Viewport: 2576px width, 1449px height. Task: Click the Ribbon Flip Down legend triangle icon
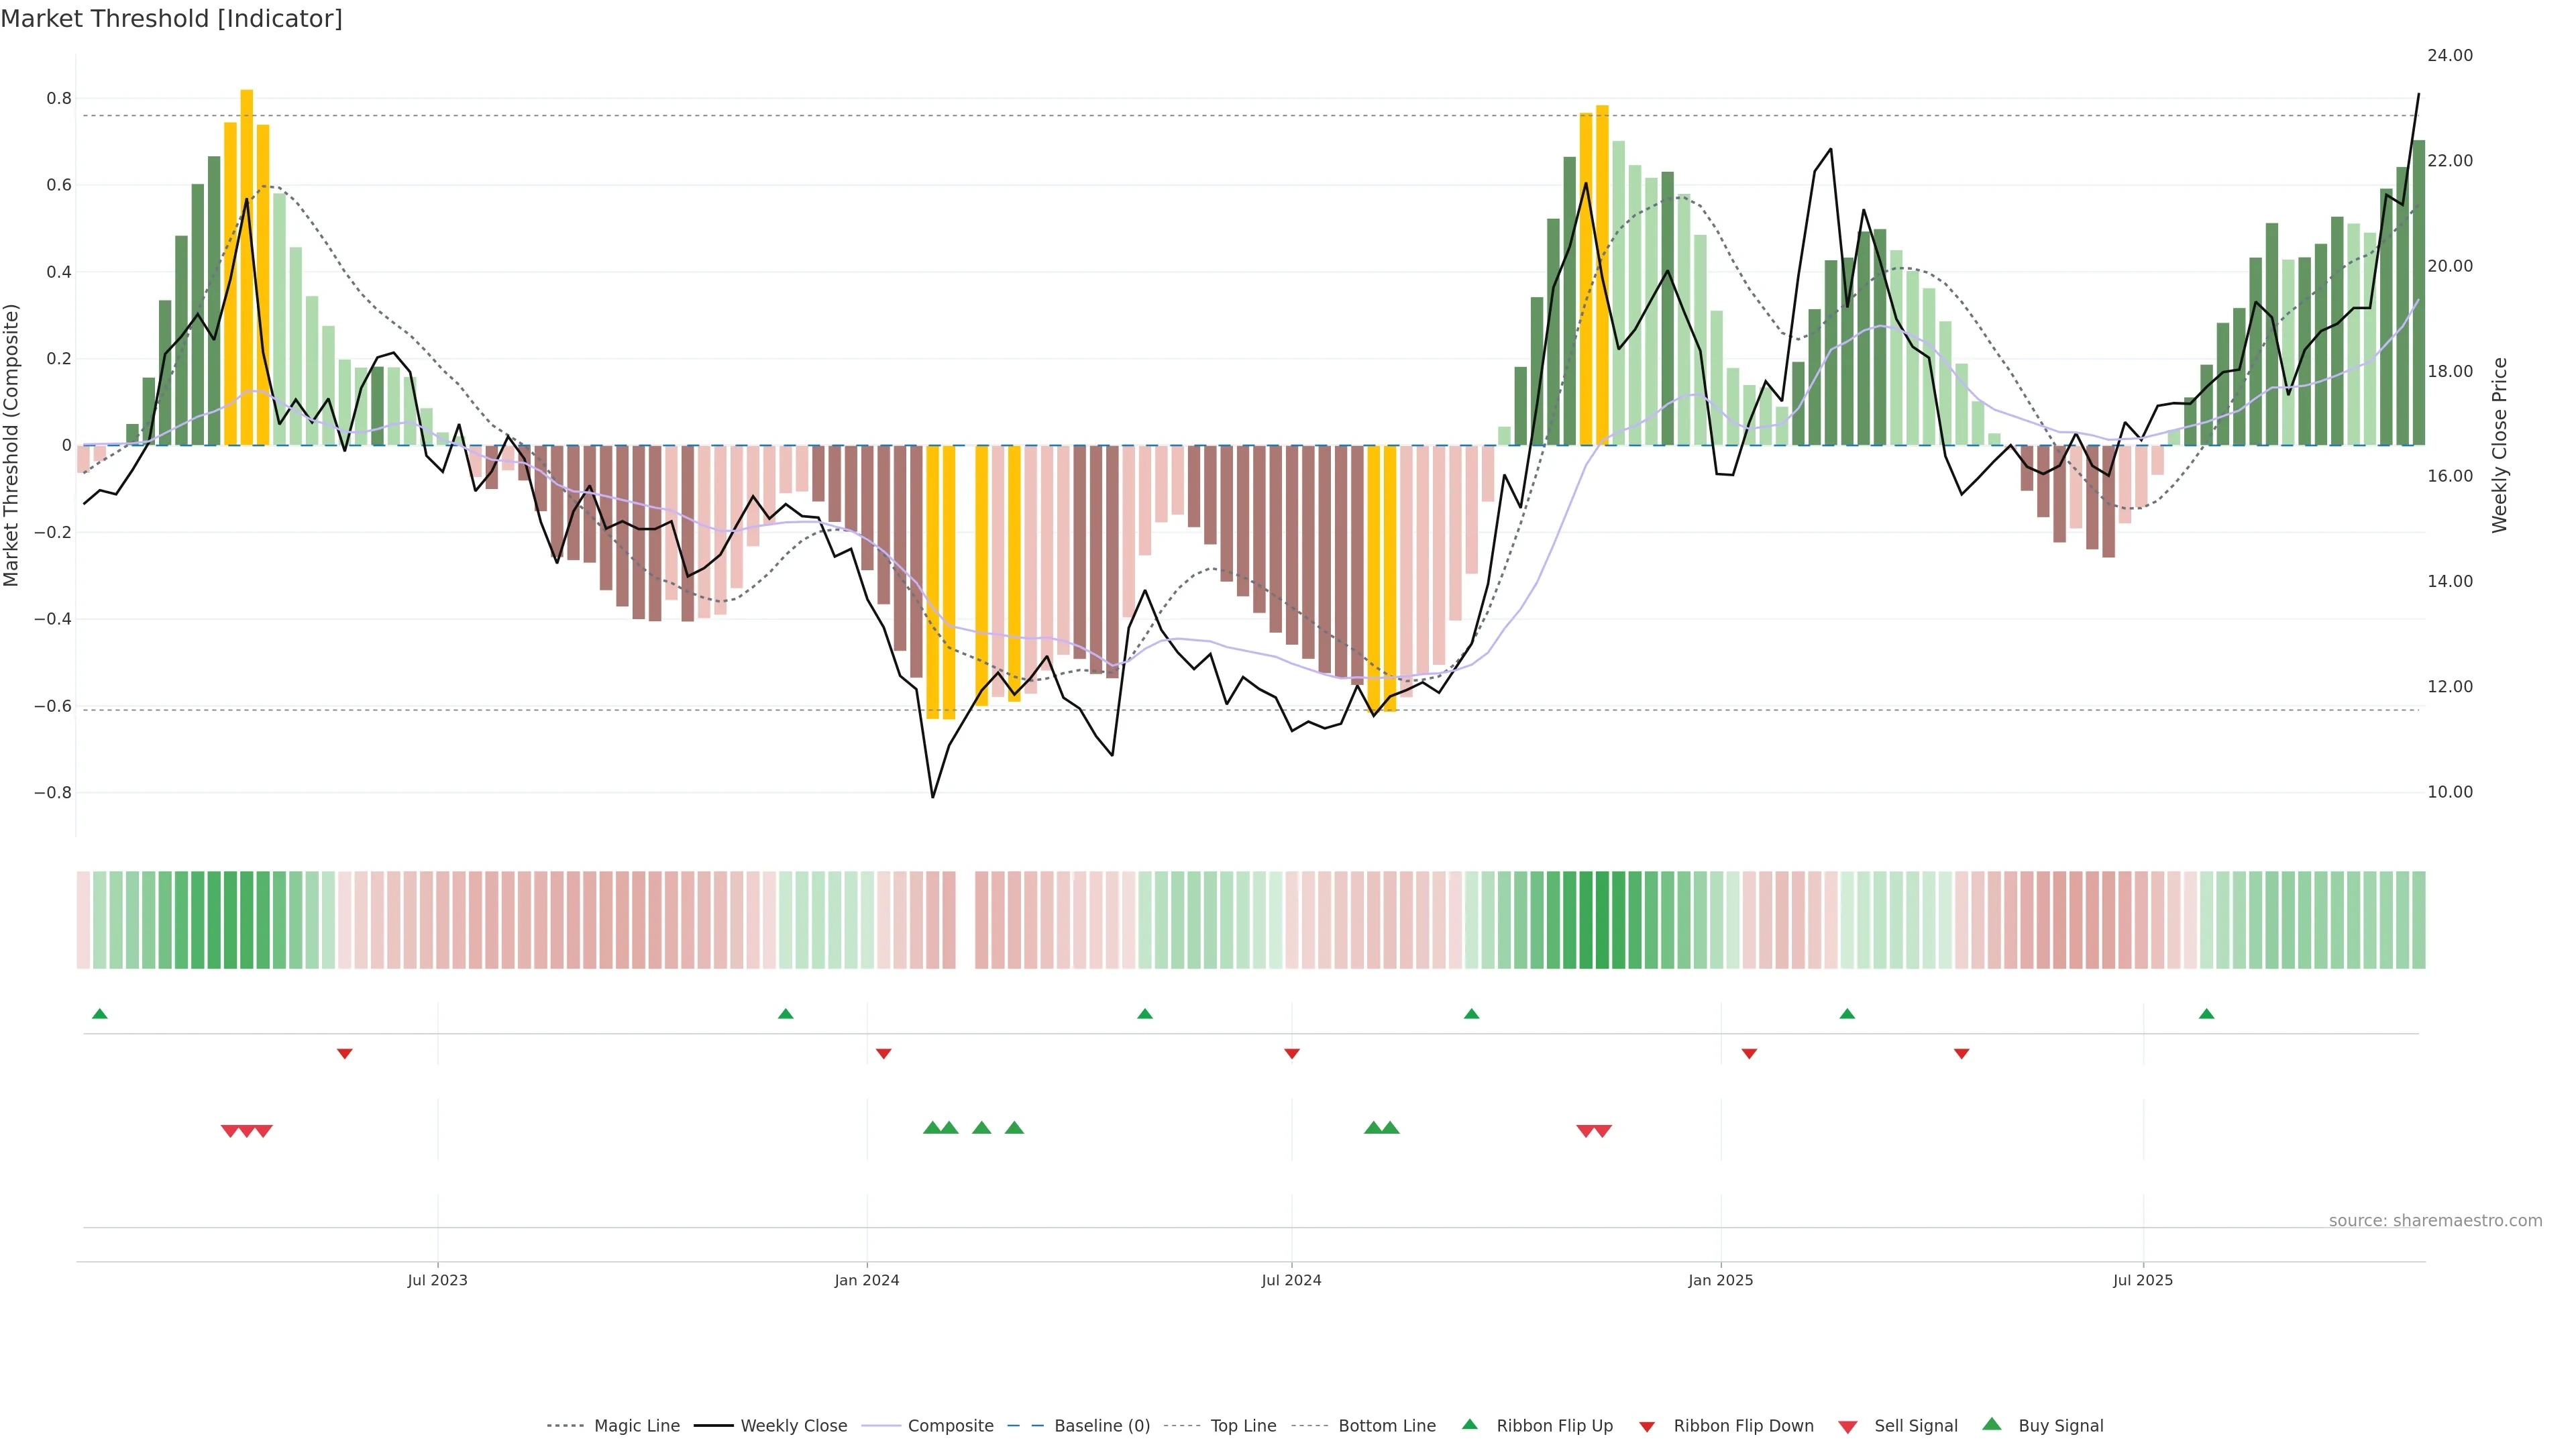tap(1647, 1427)
